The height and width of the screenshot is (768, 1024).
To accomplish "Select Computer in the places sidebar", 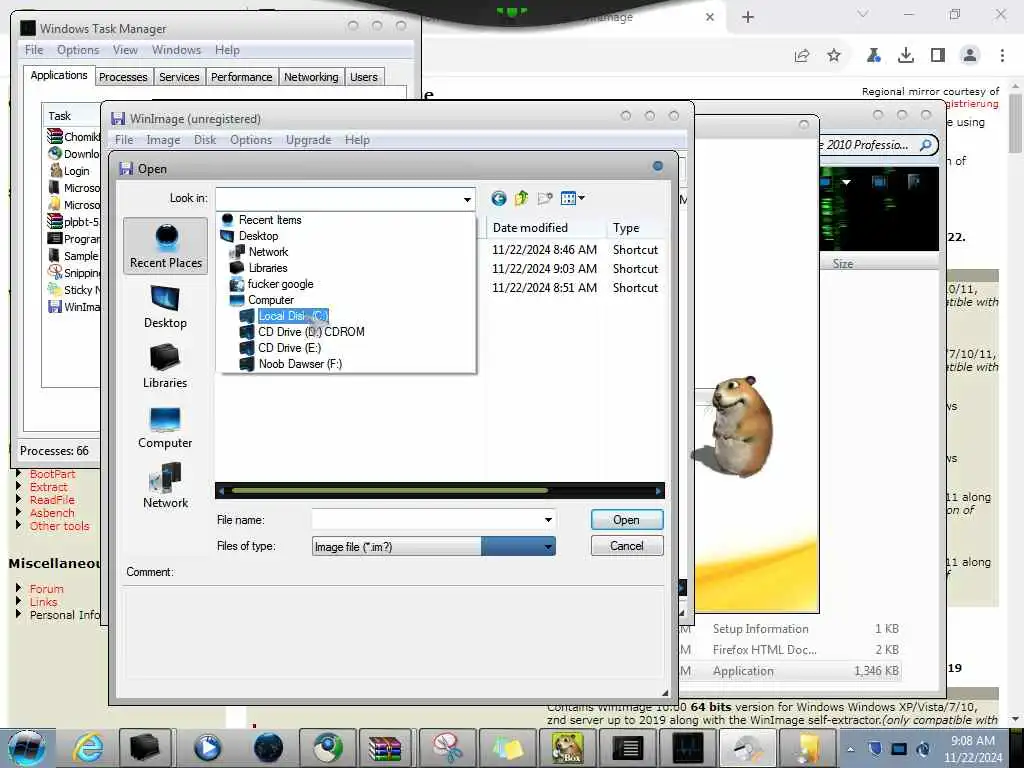I will [x=165, y=427].
